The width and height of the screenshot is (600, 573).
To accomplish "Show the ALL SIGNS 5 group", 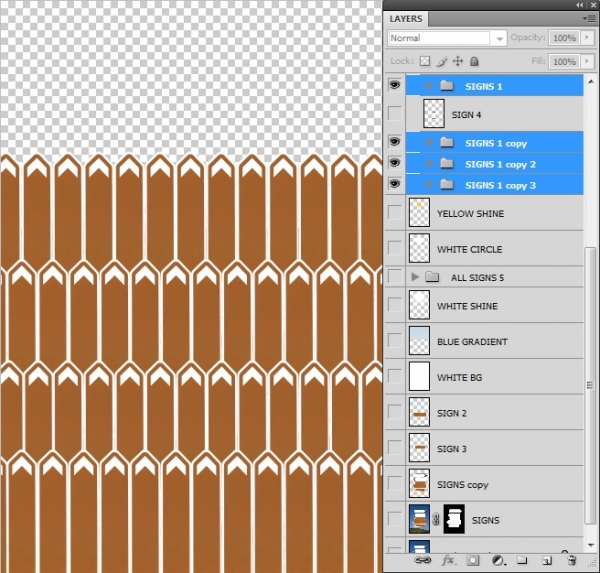I will 395,276.
